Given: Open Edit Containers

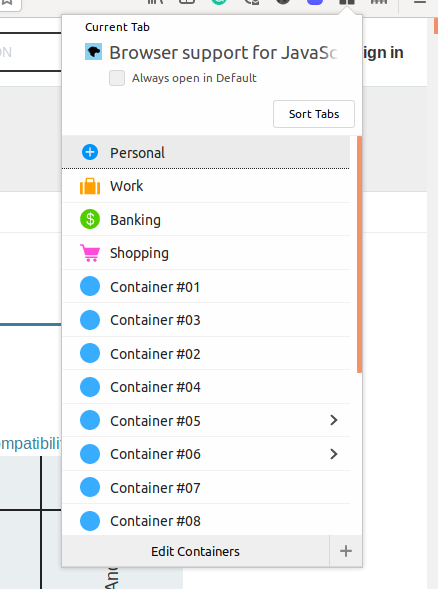Looking at the screenshot, I should click(x=195, y=551).
